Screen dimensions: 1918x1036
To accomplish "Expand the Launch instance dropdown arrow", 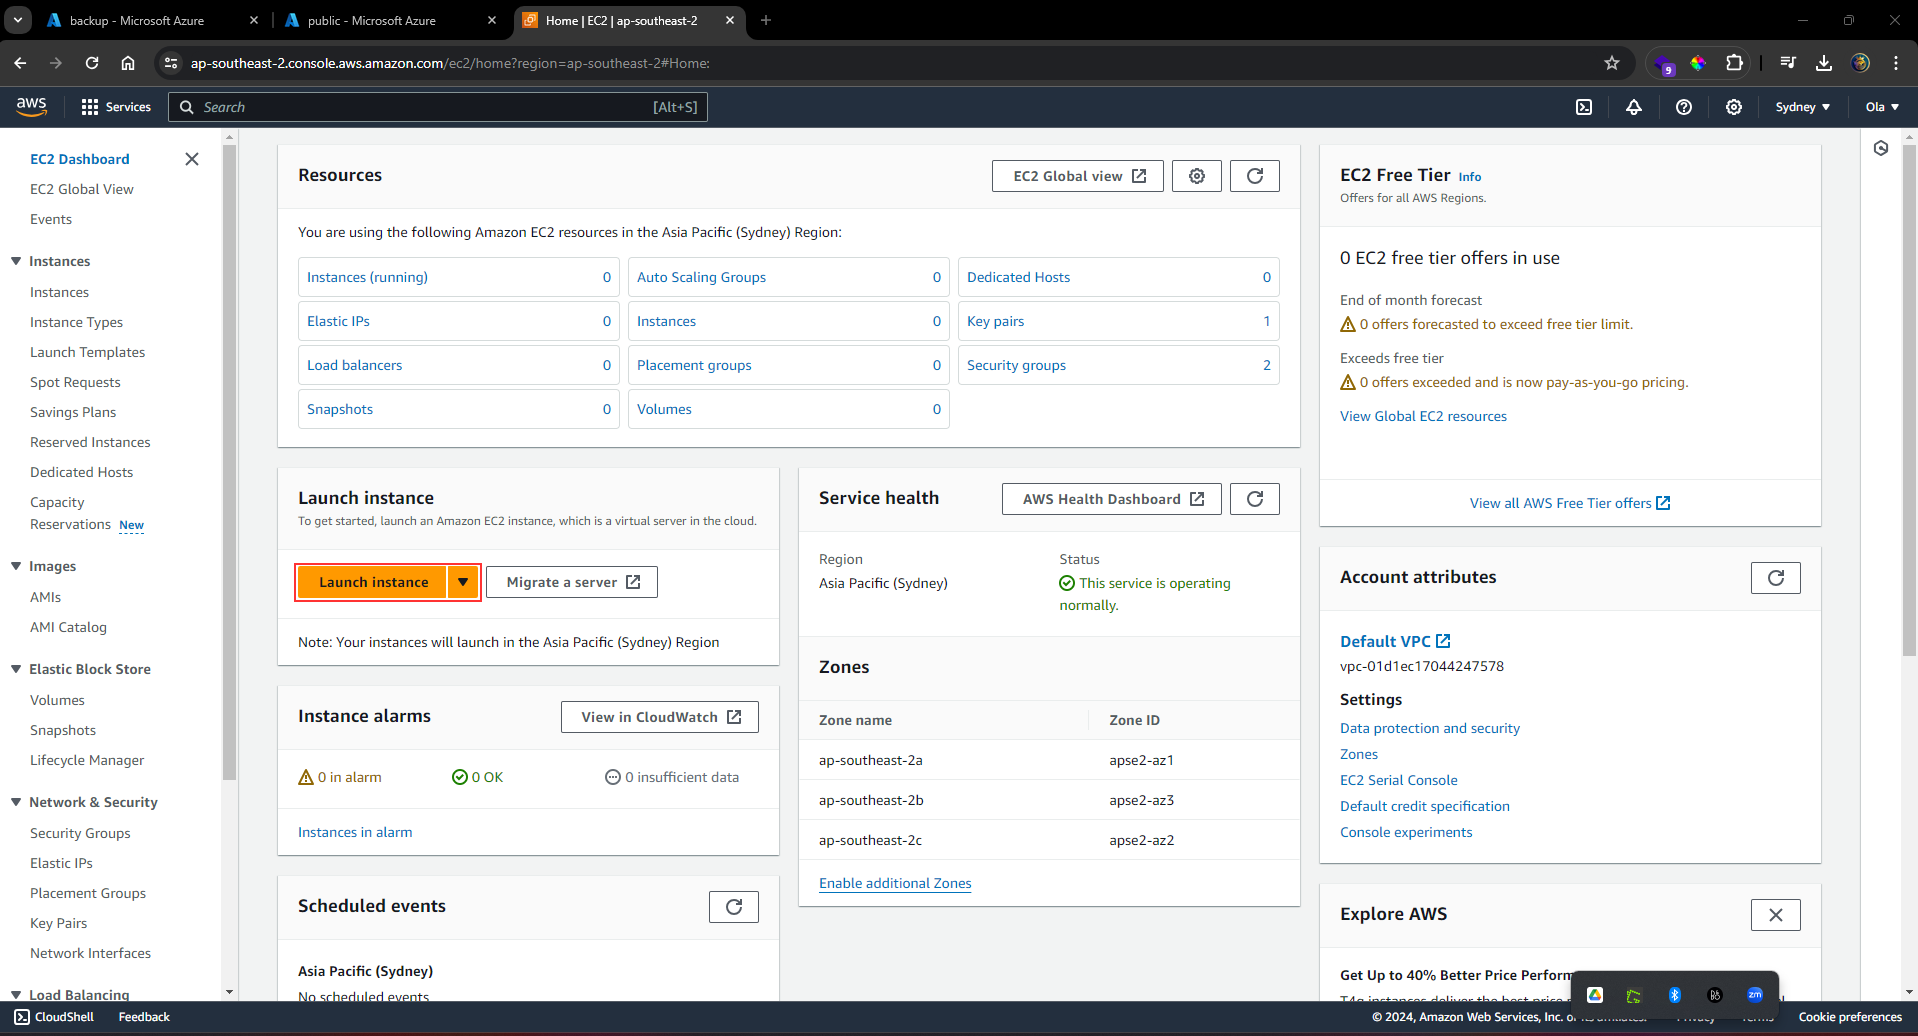I will coord(463,581).
